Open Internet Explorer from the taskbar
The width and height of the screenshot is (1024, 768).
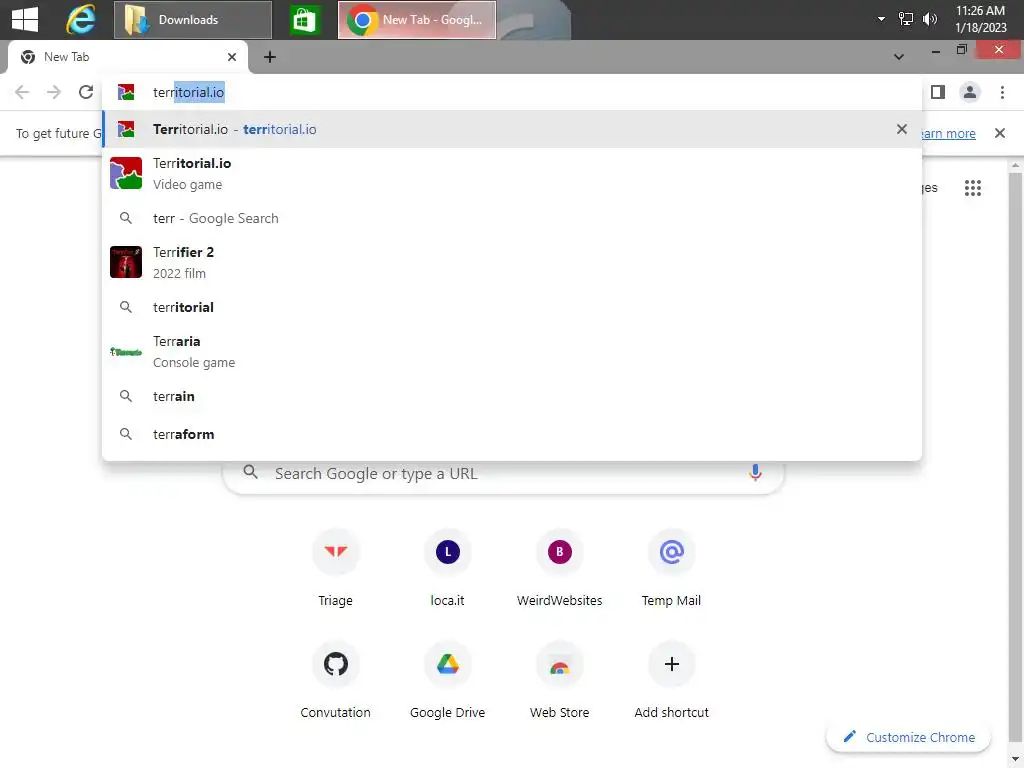pos(81,20)
